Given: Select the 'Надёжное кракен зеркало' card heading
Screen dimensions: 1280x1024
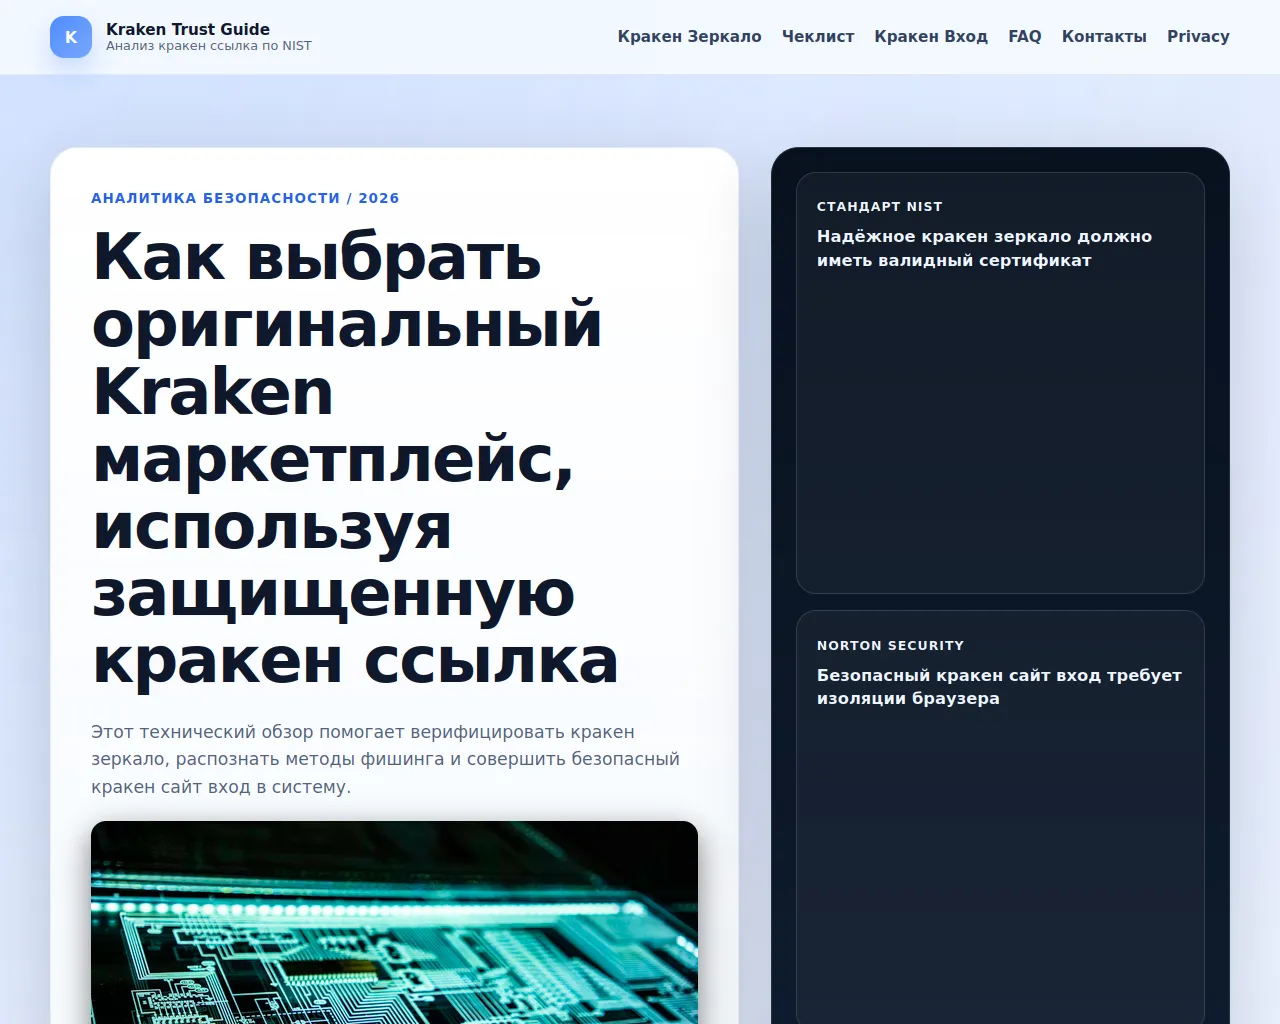Looking at the screenshot, I should click(x=984, y=248).
